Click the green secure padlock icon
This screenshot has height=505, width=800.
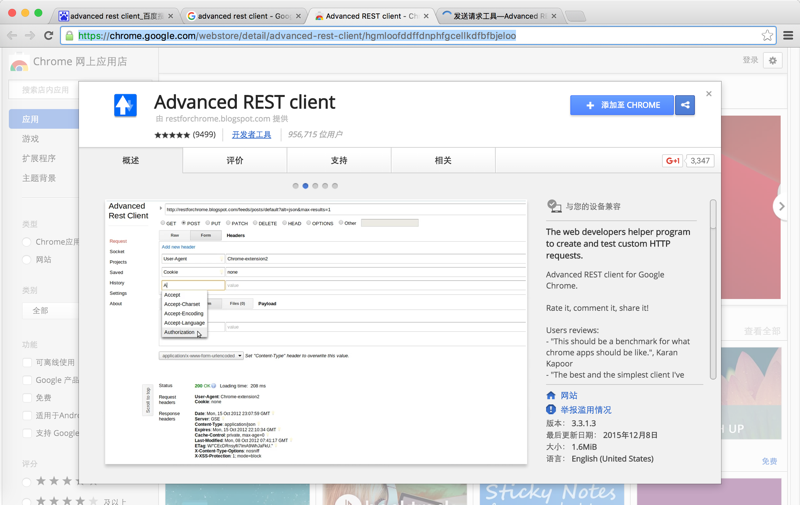[x=69, y=36]
